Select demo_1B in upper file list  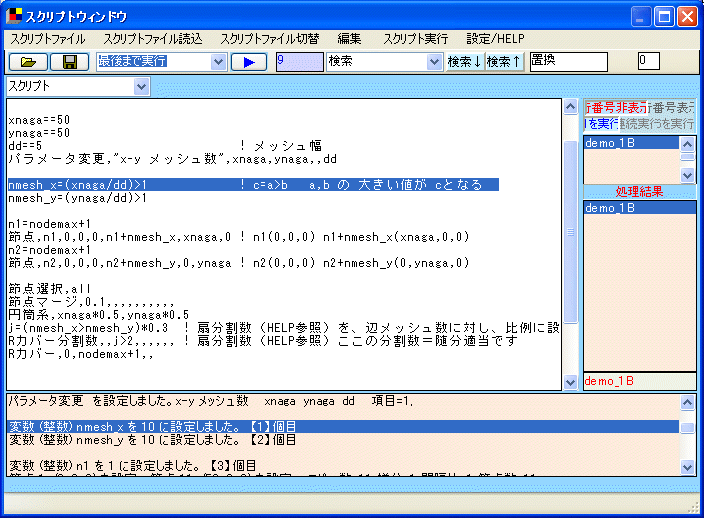point(631,143)
